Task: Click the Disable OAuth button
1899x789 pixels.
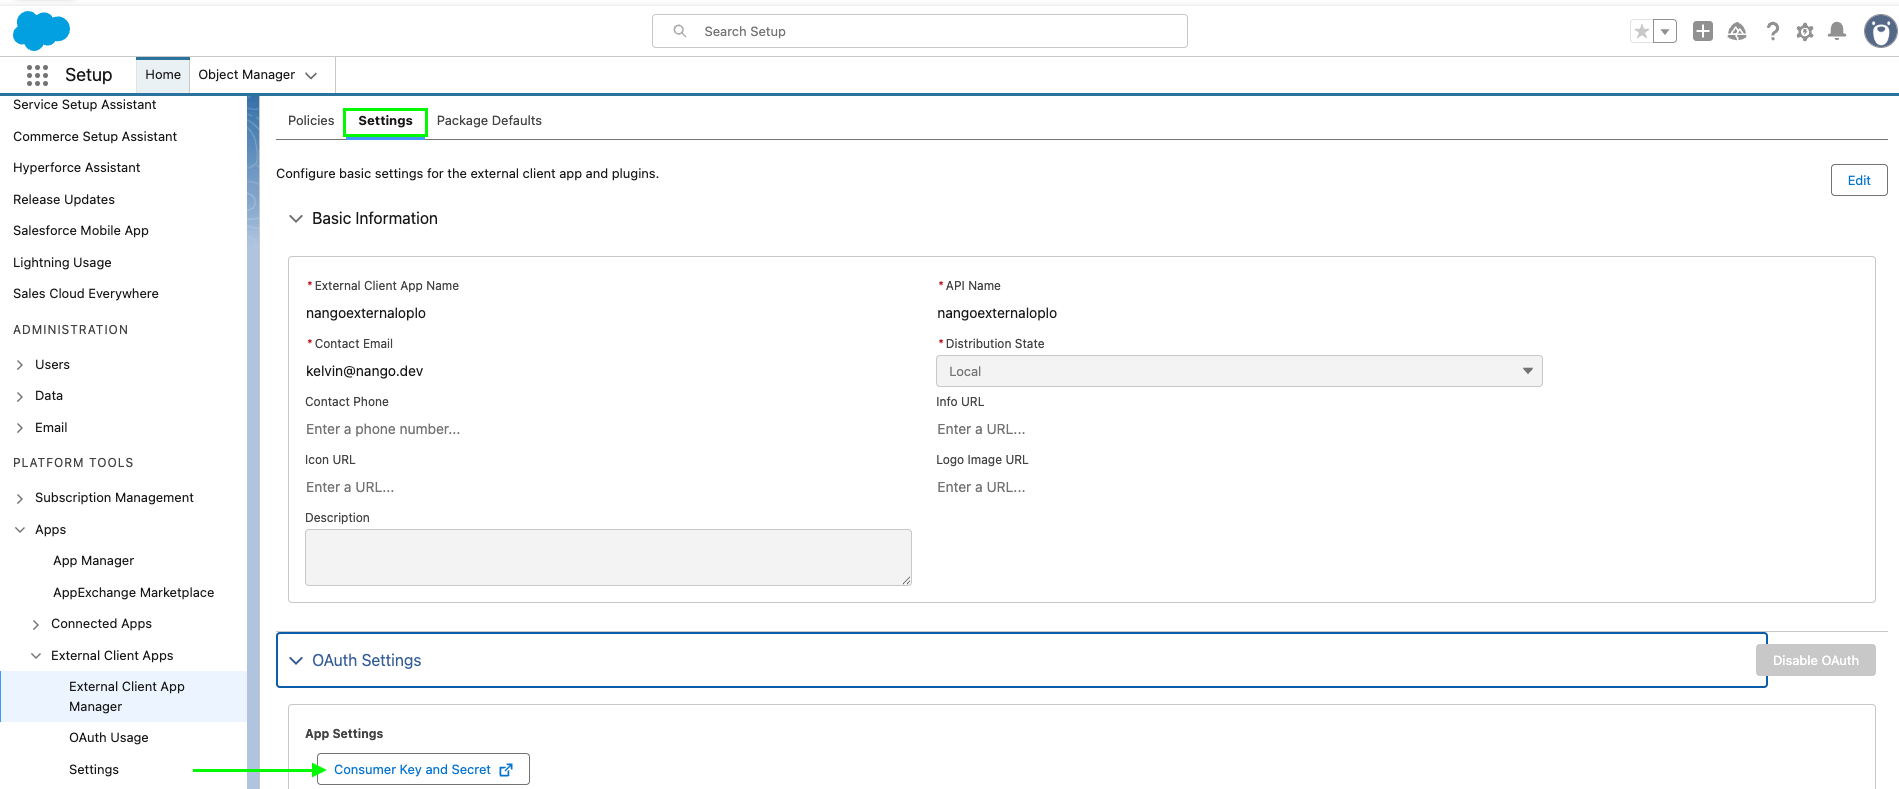Action: (x=1815, y=661)
